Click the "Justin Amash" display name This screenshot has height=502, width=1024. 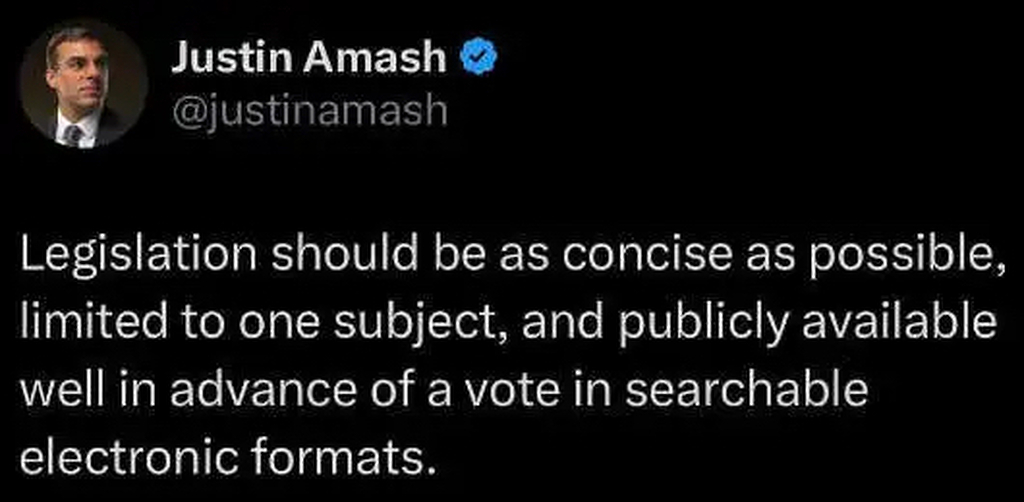308,60
